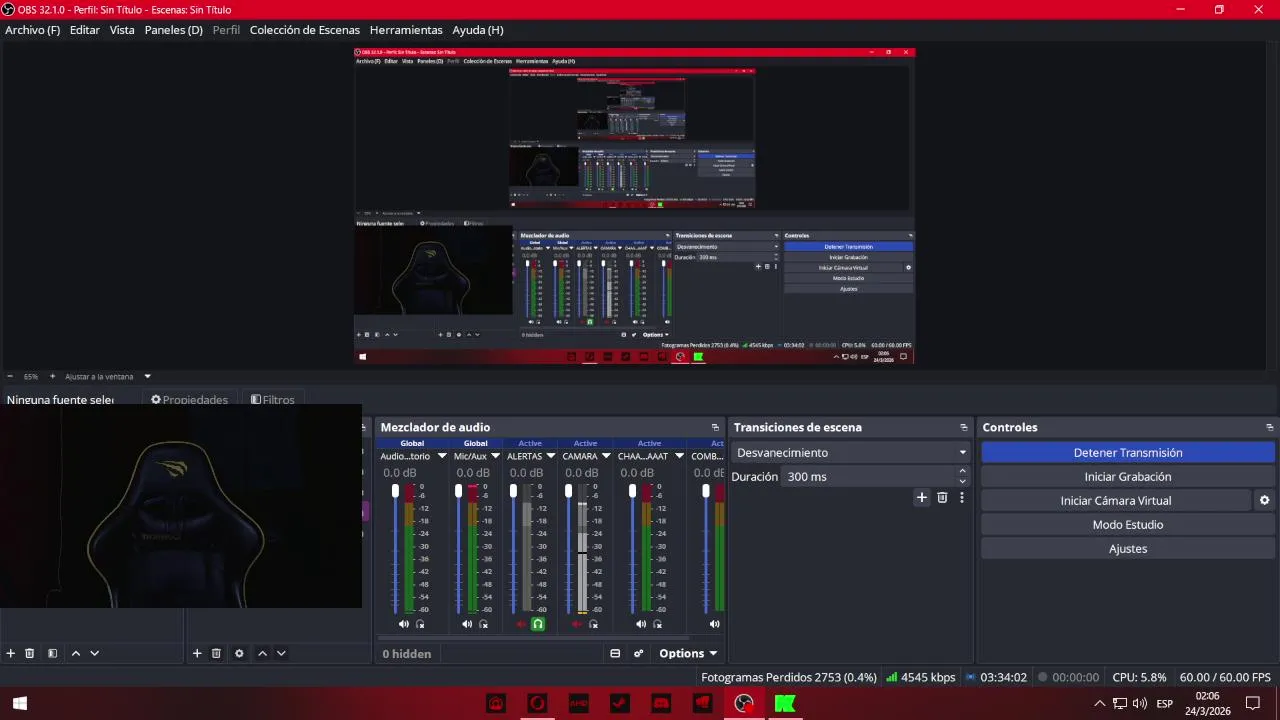Screen dimensions: 1280x720
Task: Click the OBS icon in the taskbar
Action: (x=743, y=703)
